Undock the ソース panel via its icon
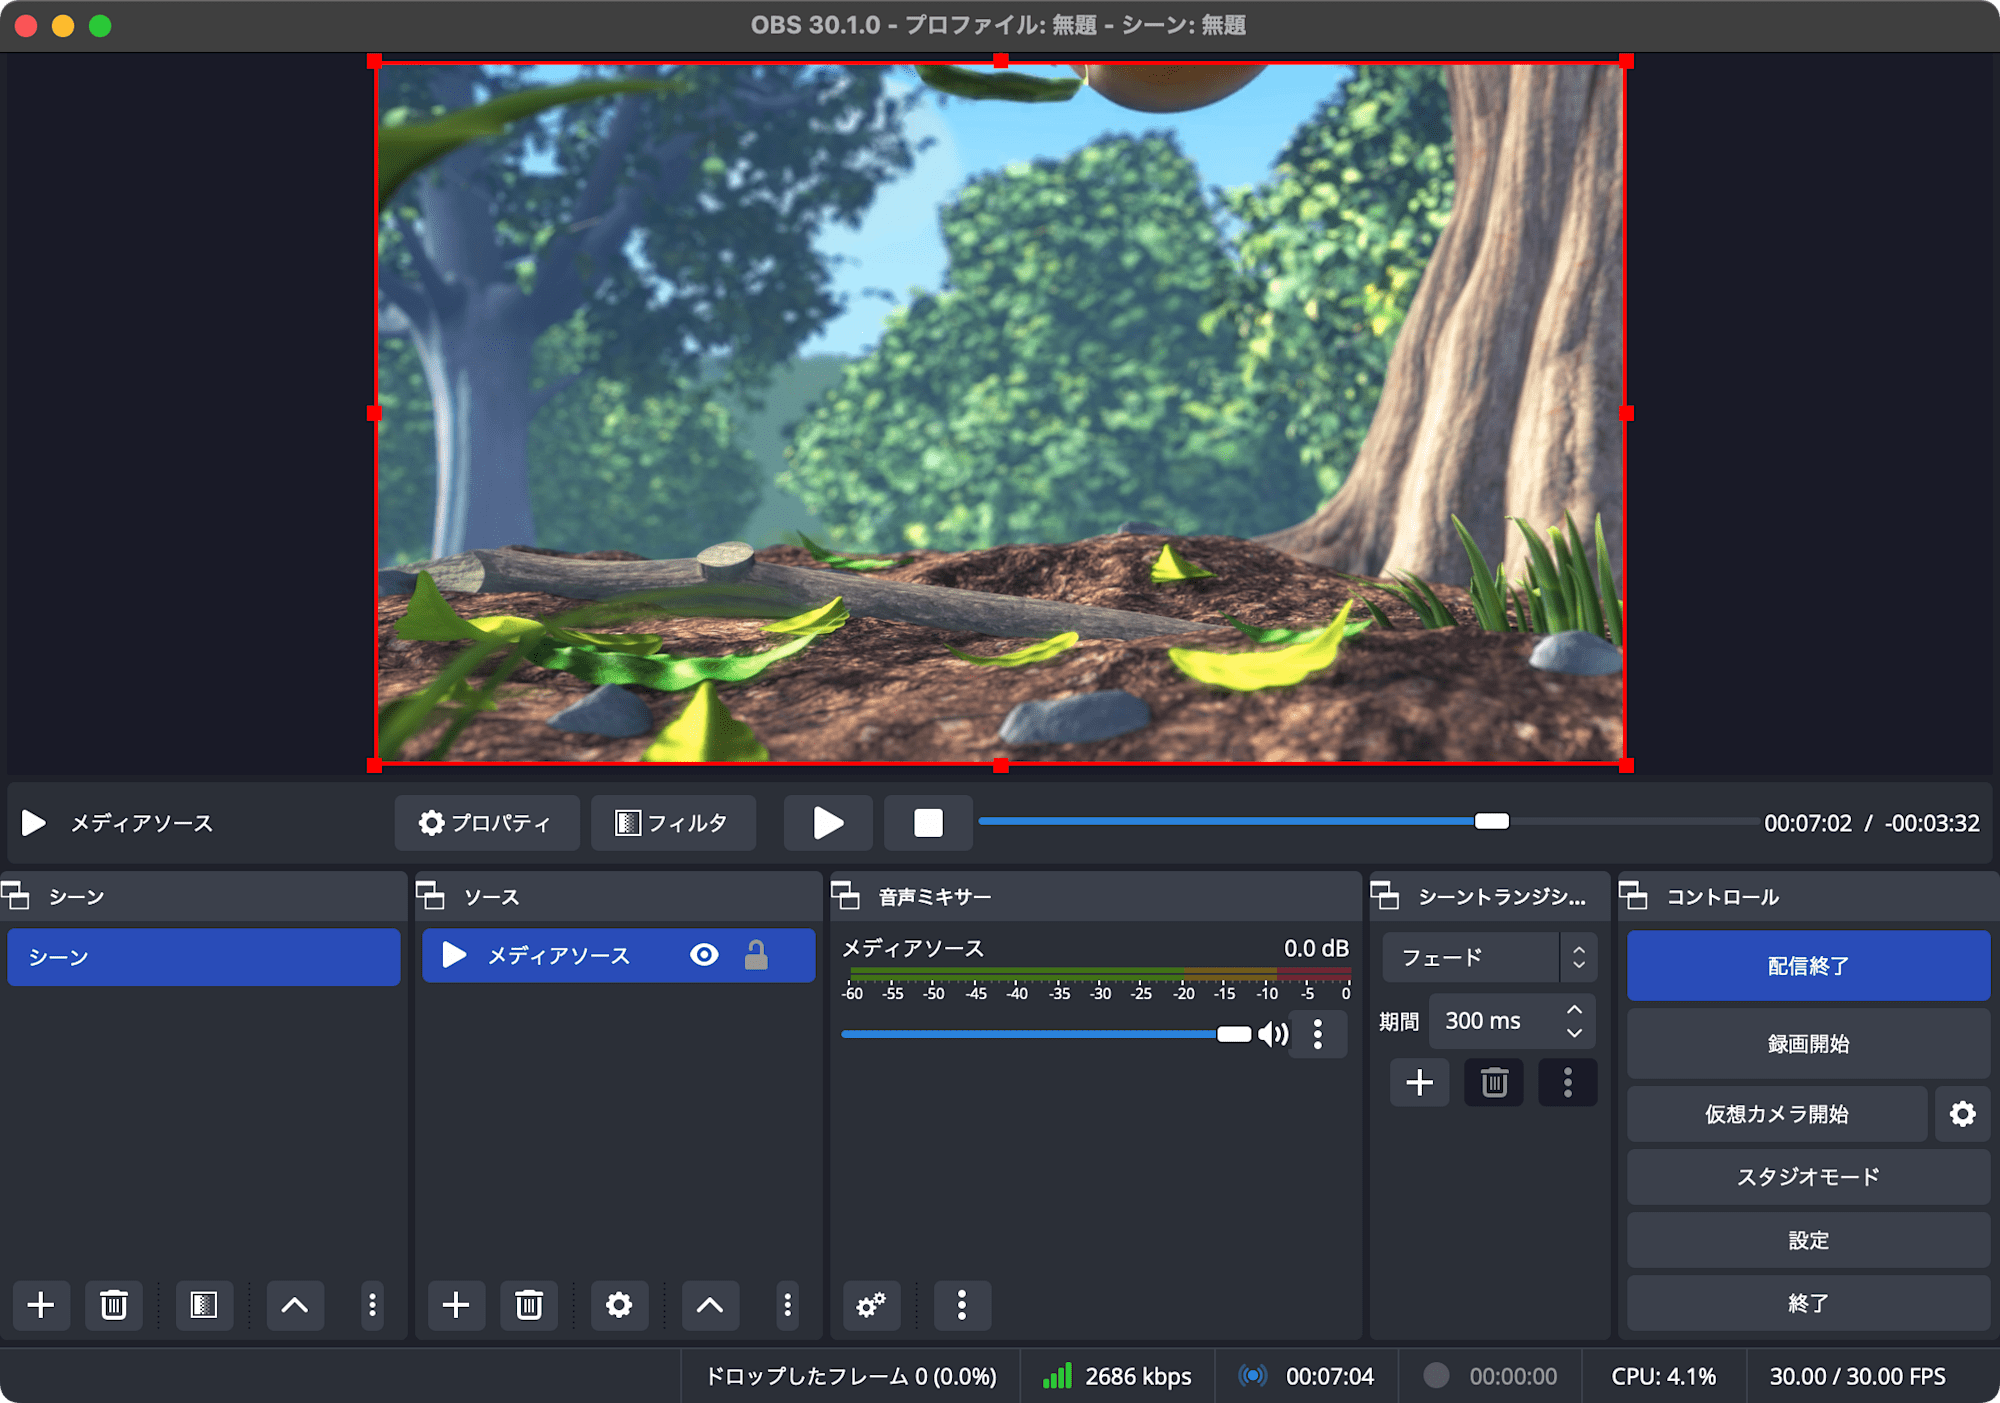 coord(431,895)
